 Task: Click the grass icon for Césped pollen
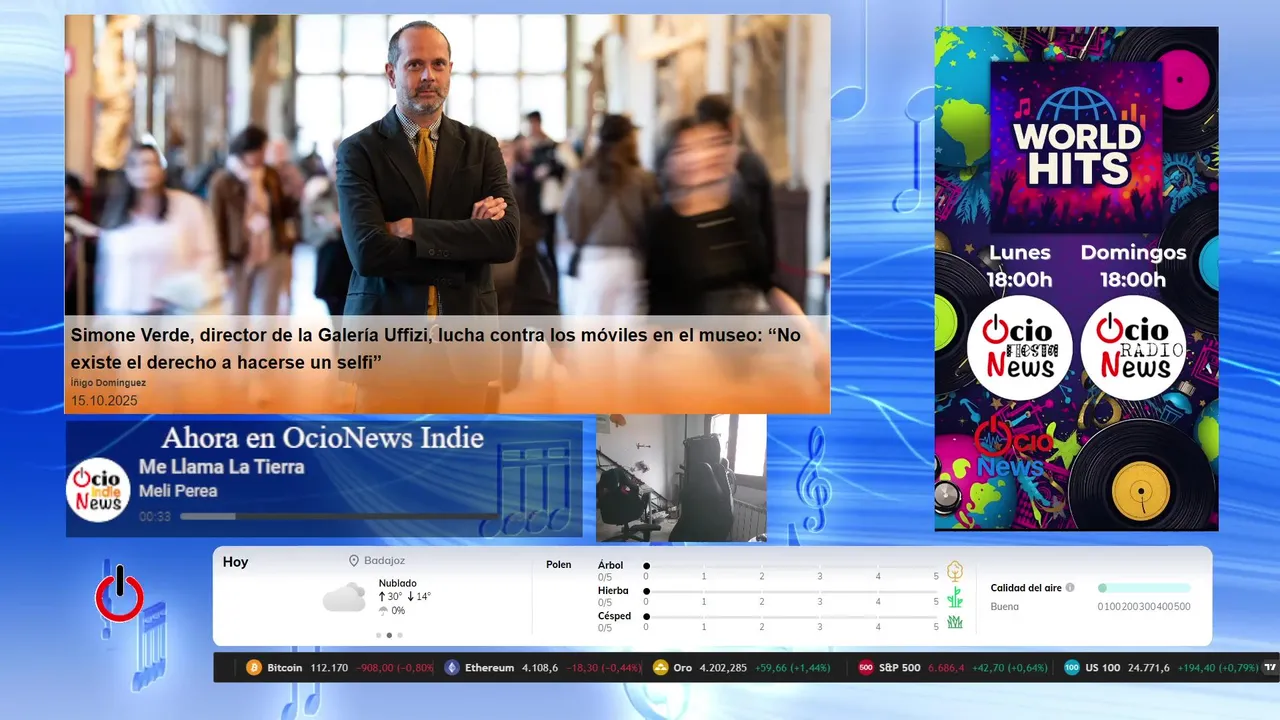pyautogui.click(x=955, y=622)
